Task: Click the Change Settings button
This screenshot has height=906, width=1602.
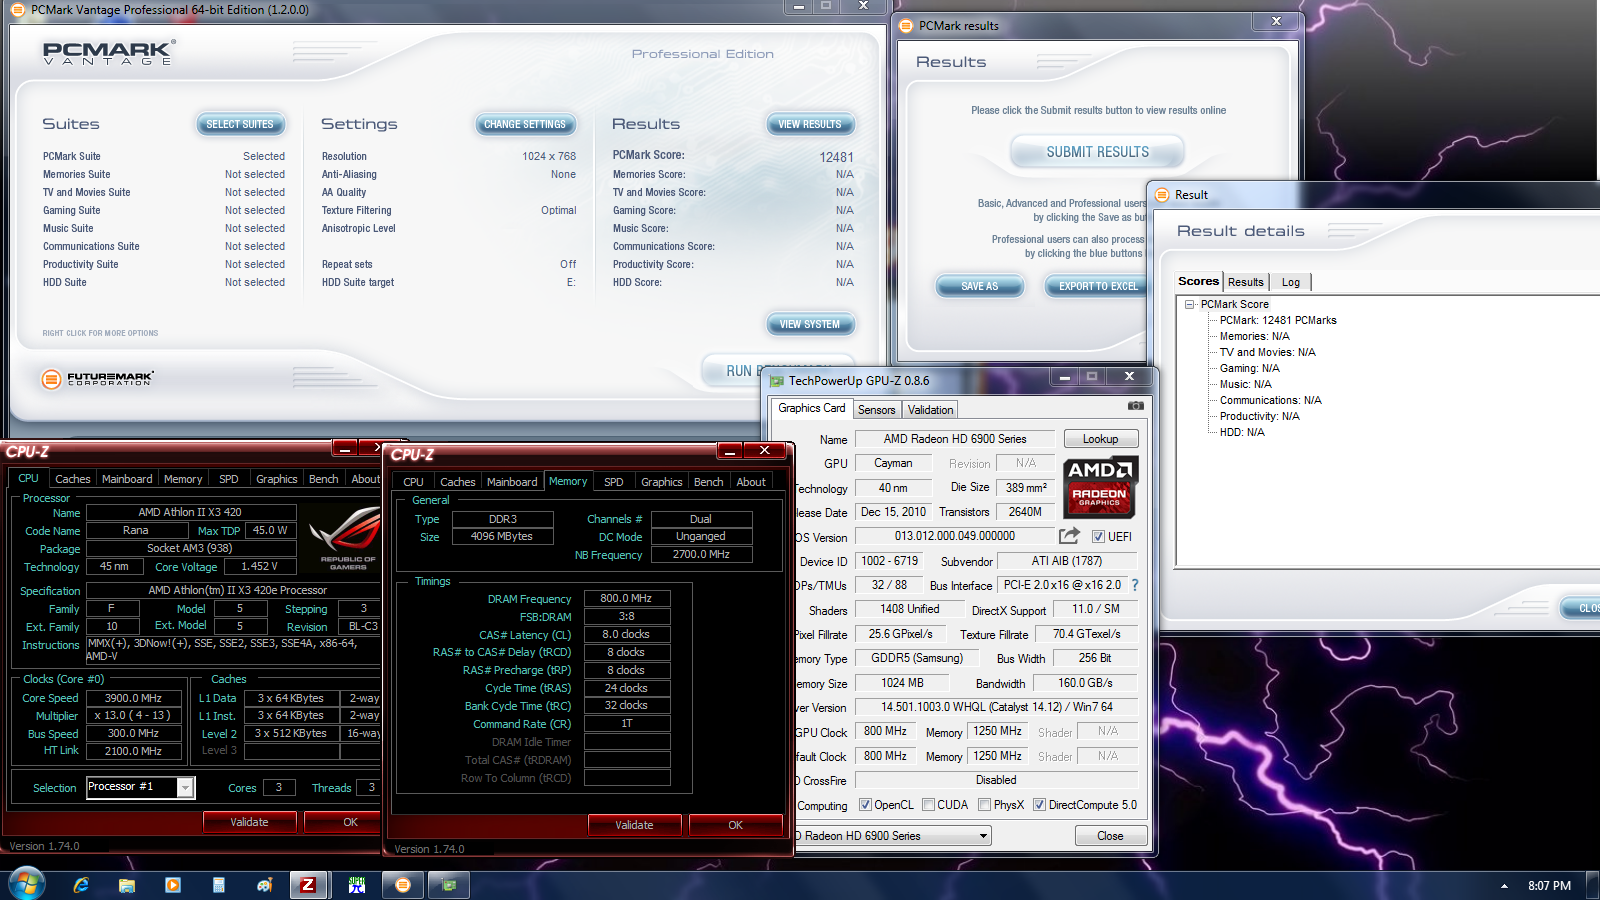Action: [x=525, y=124]
